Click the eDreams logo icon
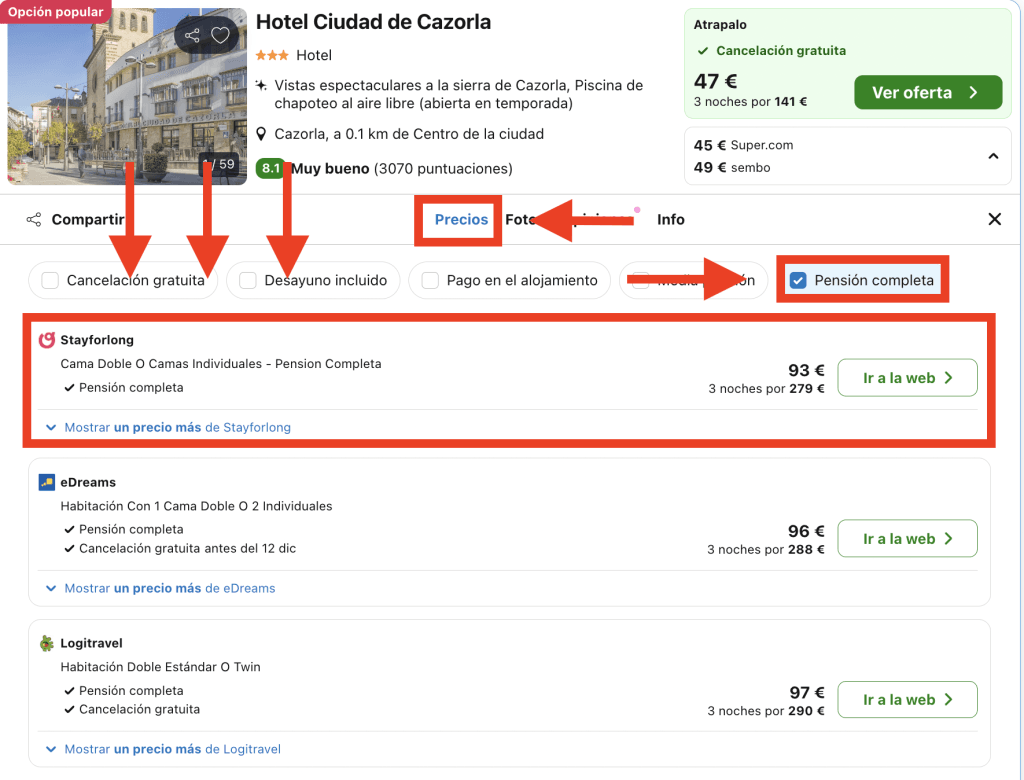Image resolution: width=1024 pixels, height=780 pixels. 46,482
